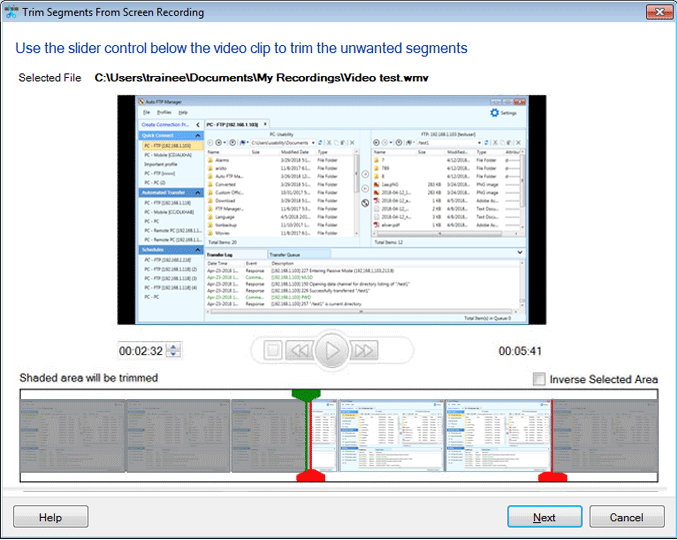The height and width of the screenshot is (540, 677).
Task: Click the Next button
Action: 544,517
